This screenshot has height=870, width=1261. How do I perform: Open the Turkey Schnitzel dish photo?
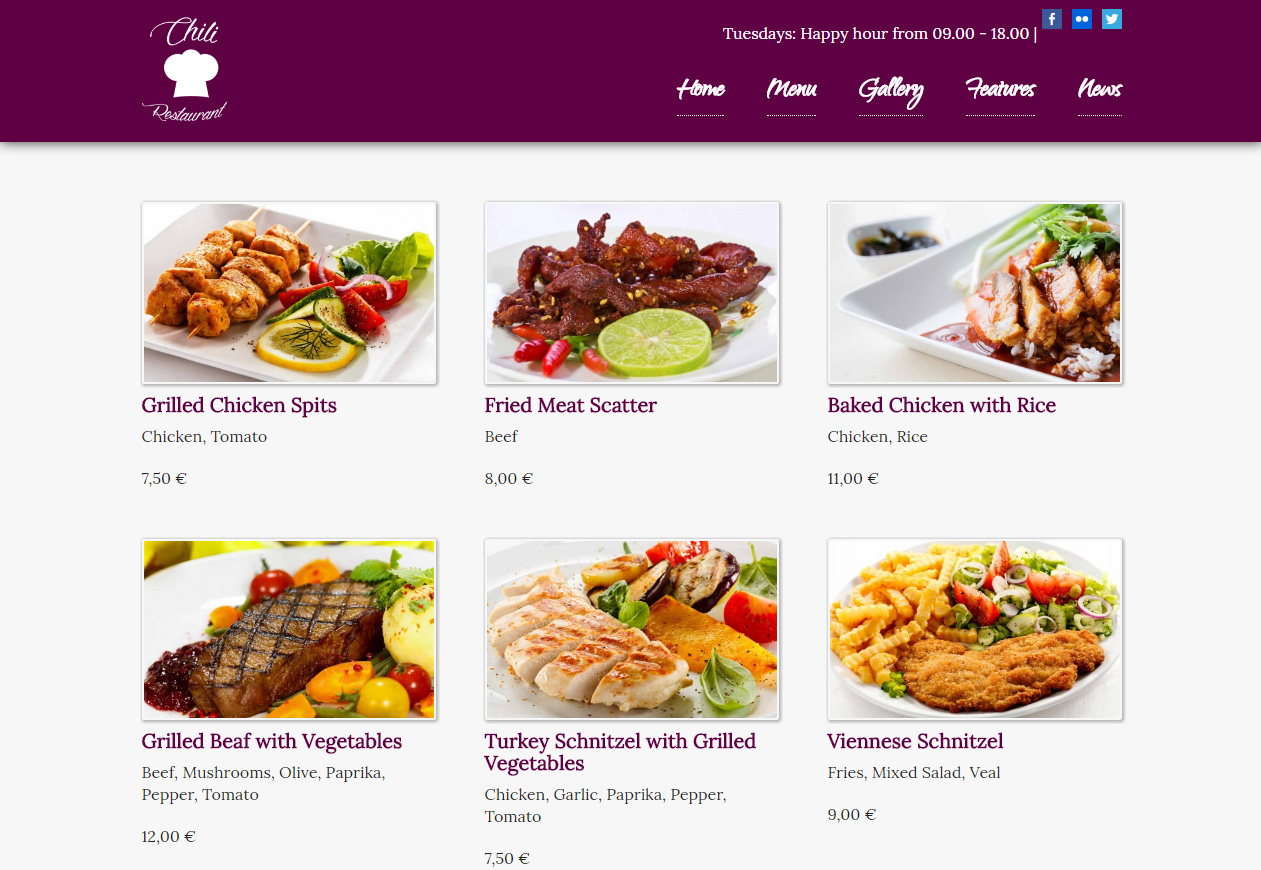coord(632,630)
